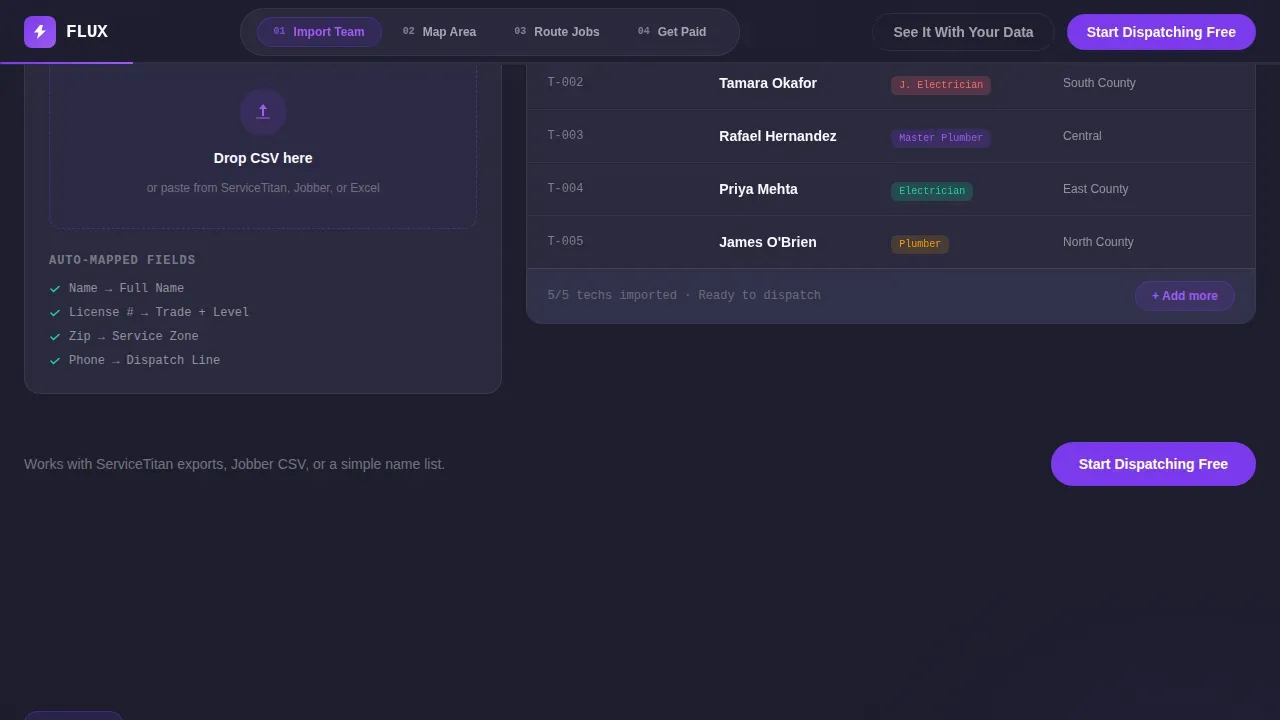Click the checkmark beside Name → Full Name
This screenshot has height=720, width=1280.
55,289
